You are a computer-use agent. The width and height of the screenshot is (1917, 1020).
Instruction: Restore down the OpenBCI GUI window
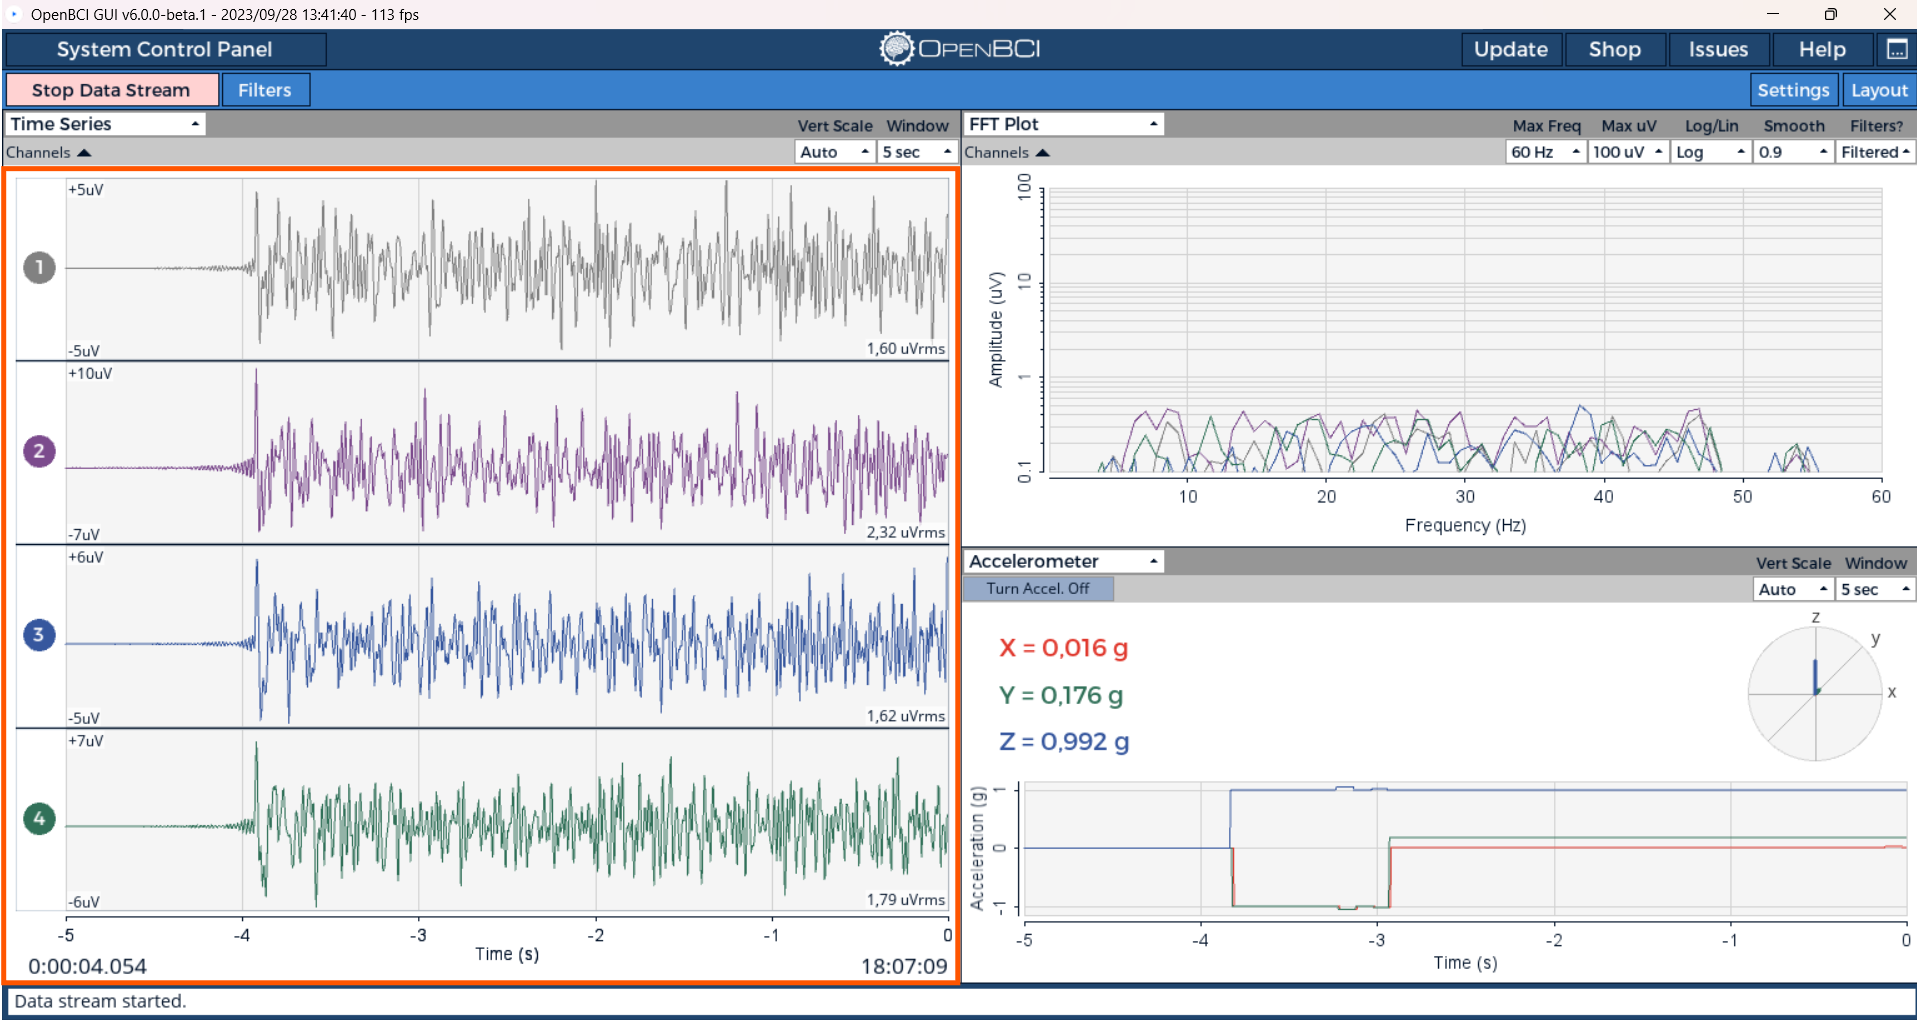tap(1830, 14)
